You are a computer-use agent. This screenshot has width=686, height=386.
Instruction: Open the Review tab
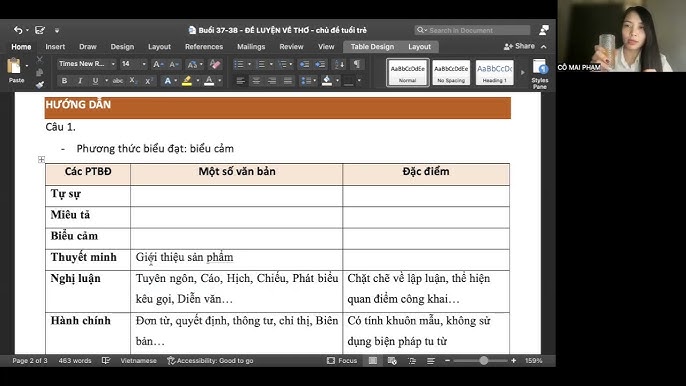[291, 46]
